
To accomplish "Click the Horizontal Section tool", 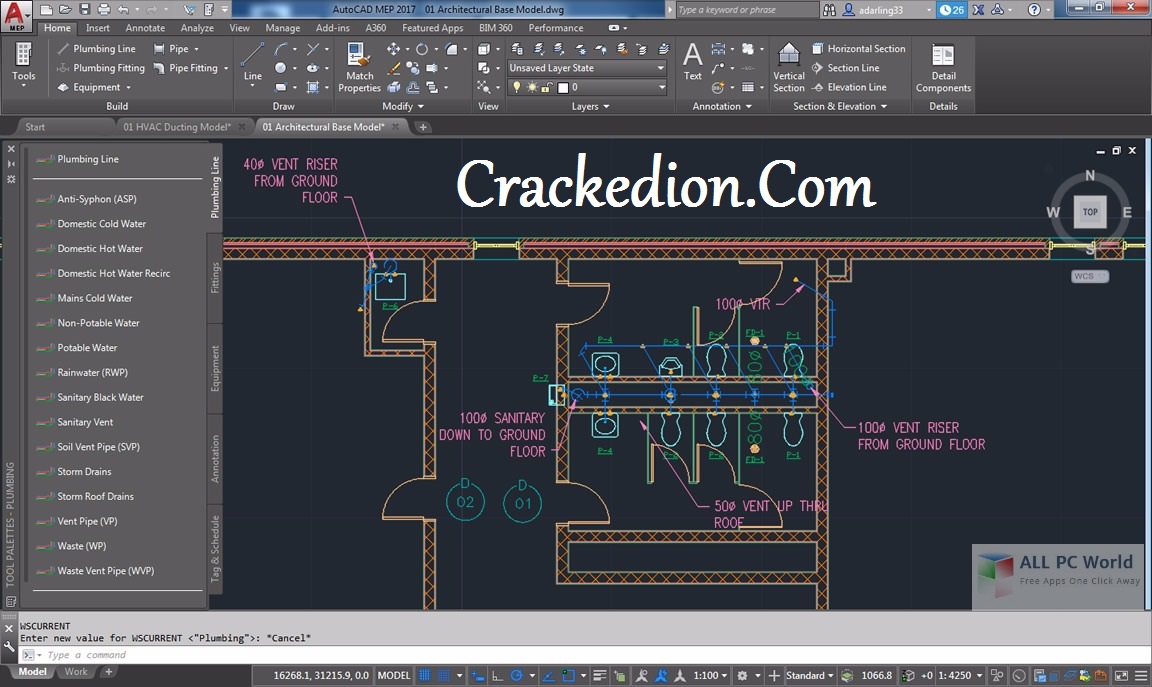I will (x=858, y=48).
